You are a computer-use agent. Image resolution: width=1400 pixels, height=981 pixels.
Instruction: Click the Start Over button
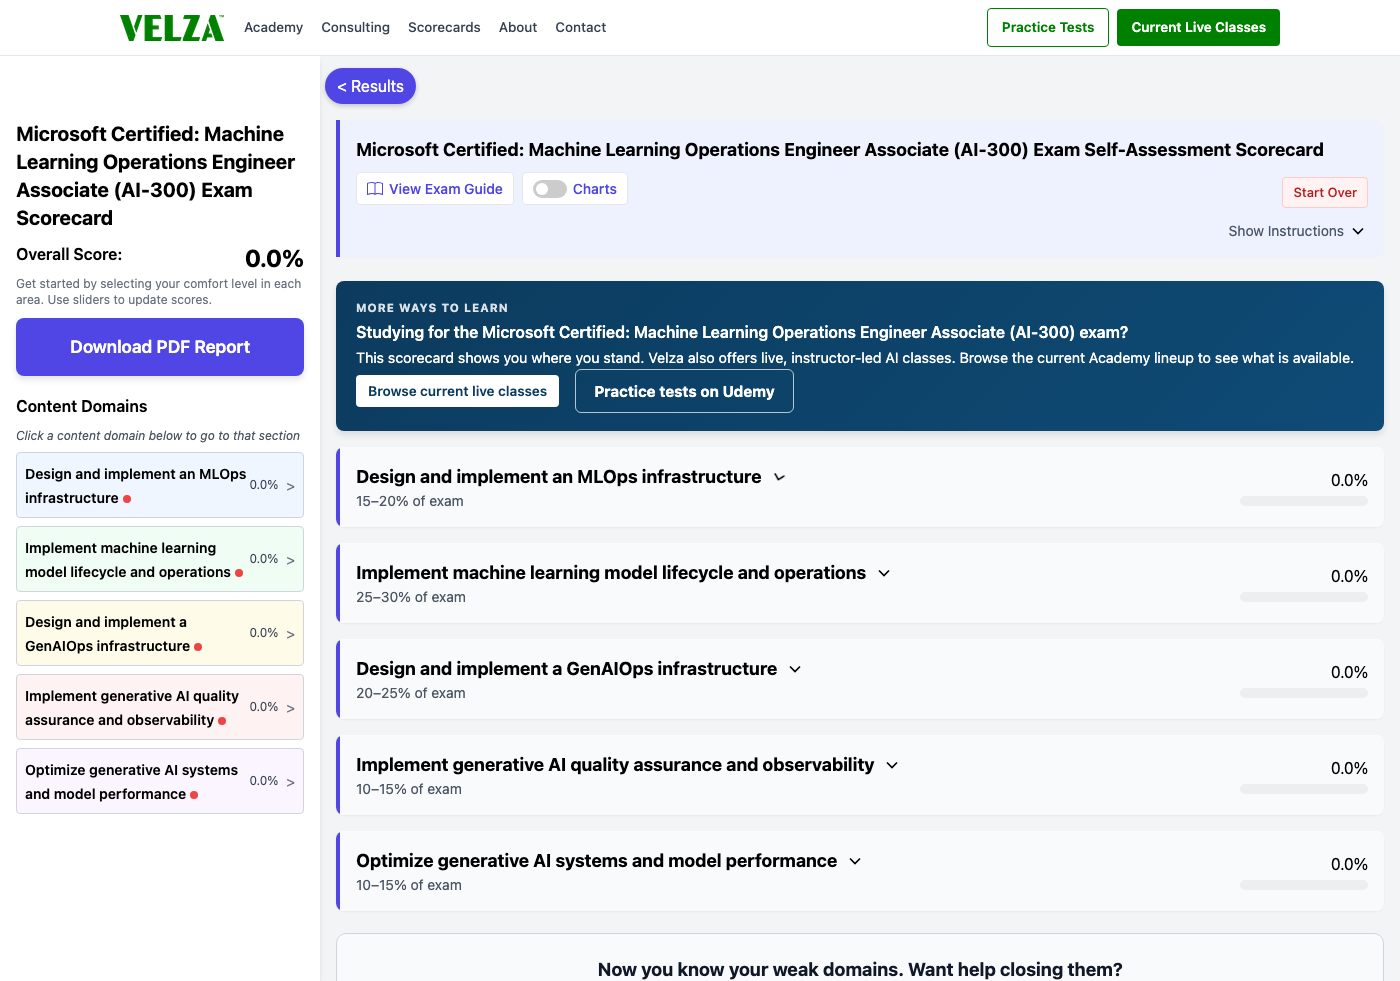[x=1325, y=192]
